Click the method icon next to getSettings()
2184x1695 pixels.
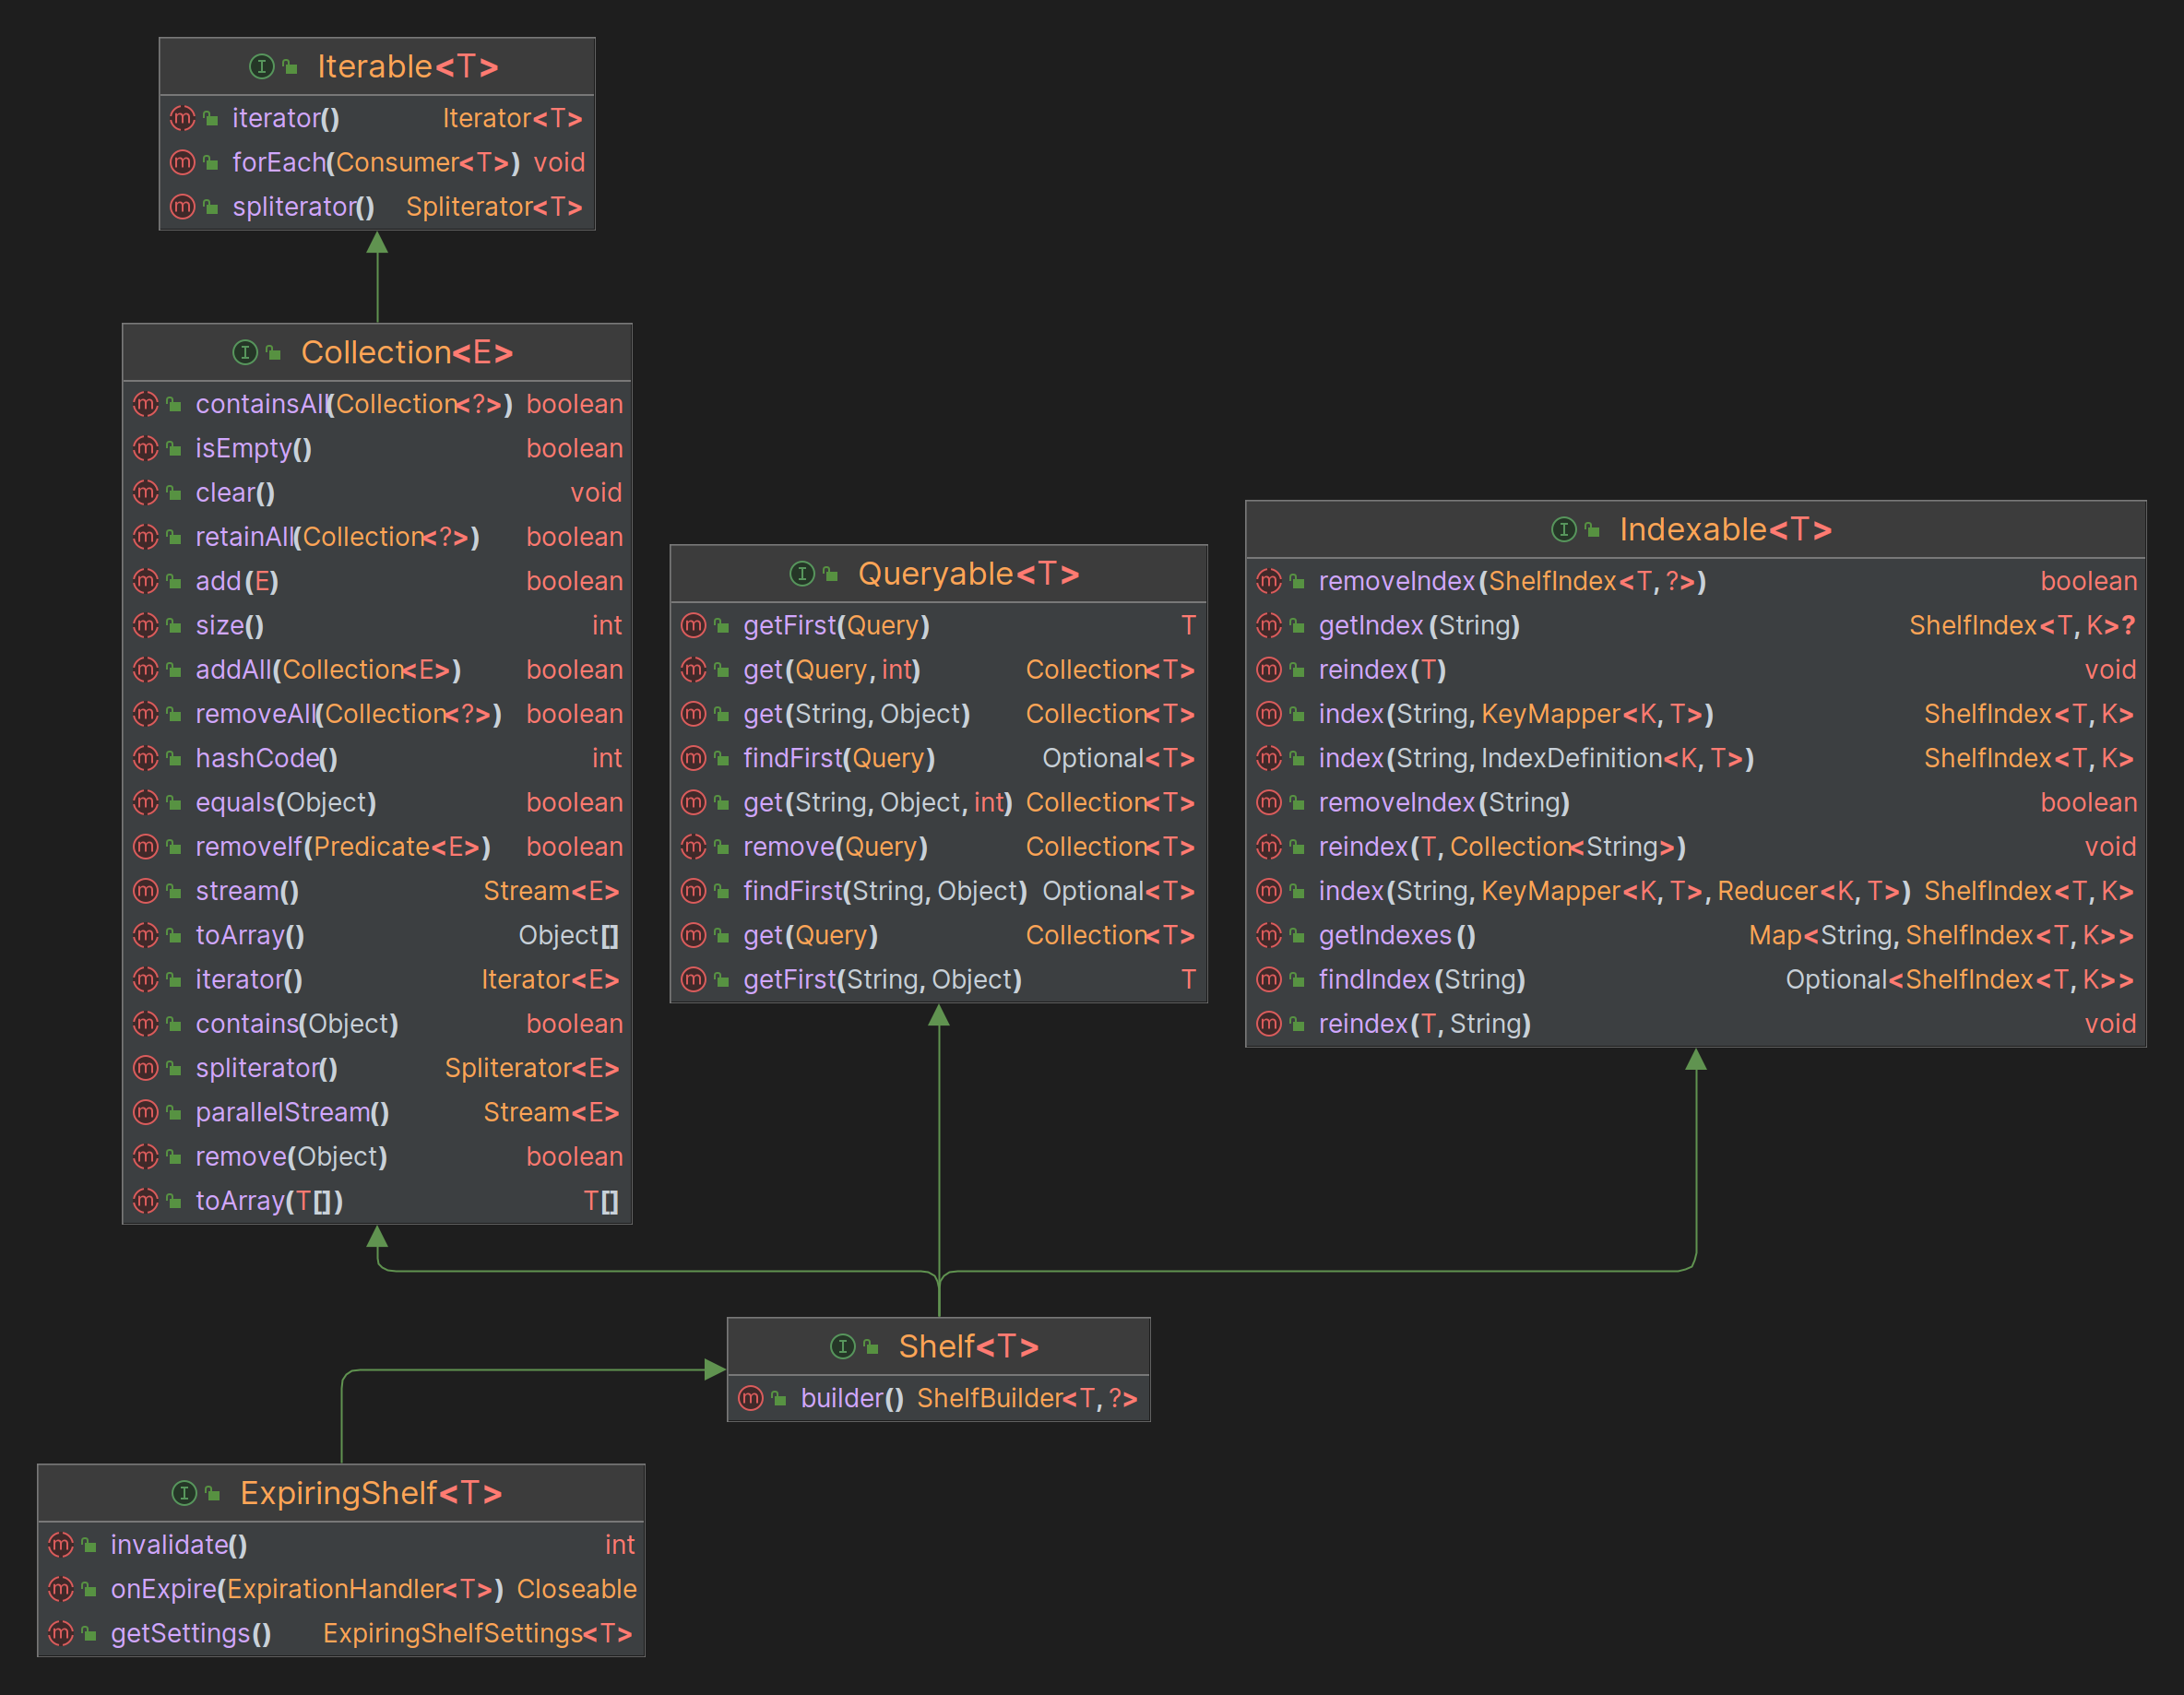coord(61,1634)
